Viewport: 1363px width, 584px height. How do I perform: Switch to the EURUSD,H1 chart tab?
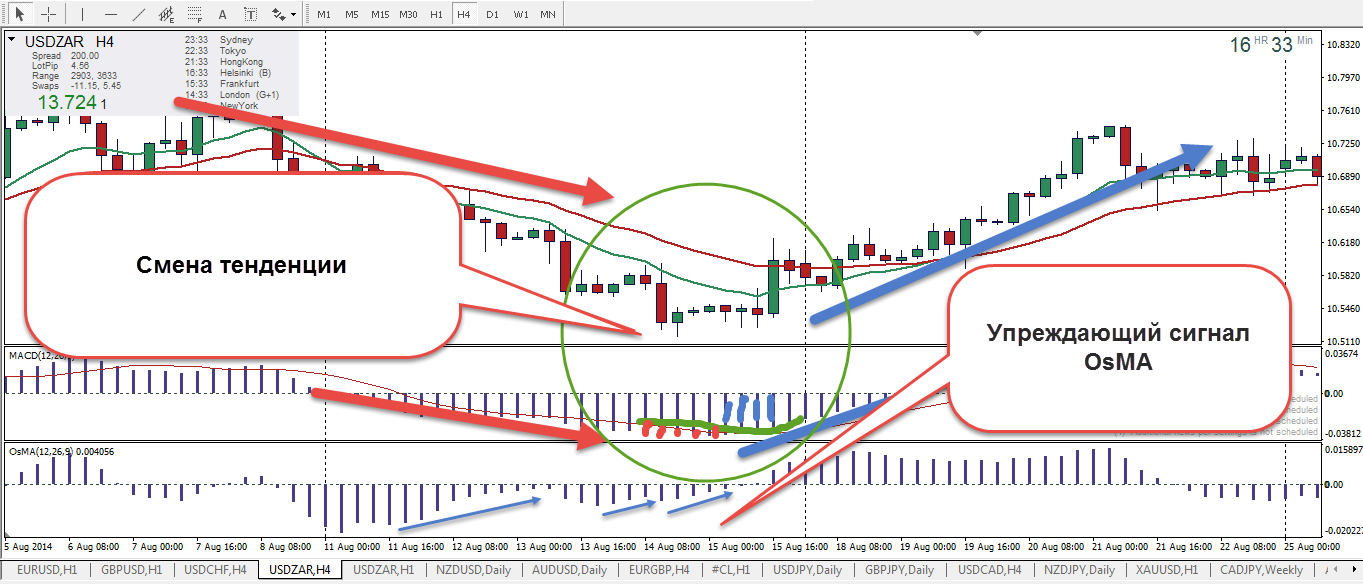click(47, 570)
